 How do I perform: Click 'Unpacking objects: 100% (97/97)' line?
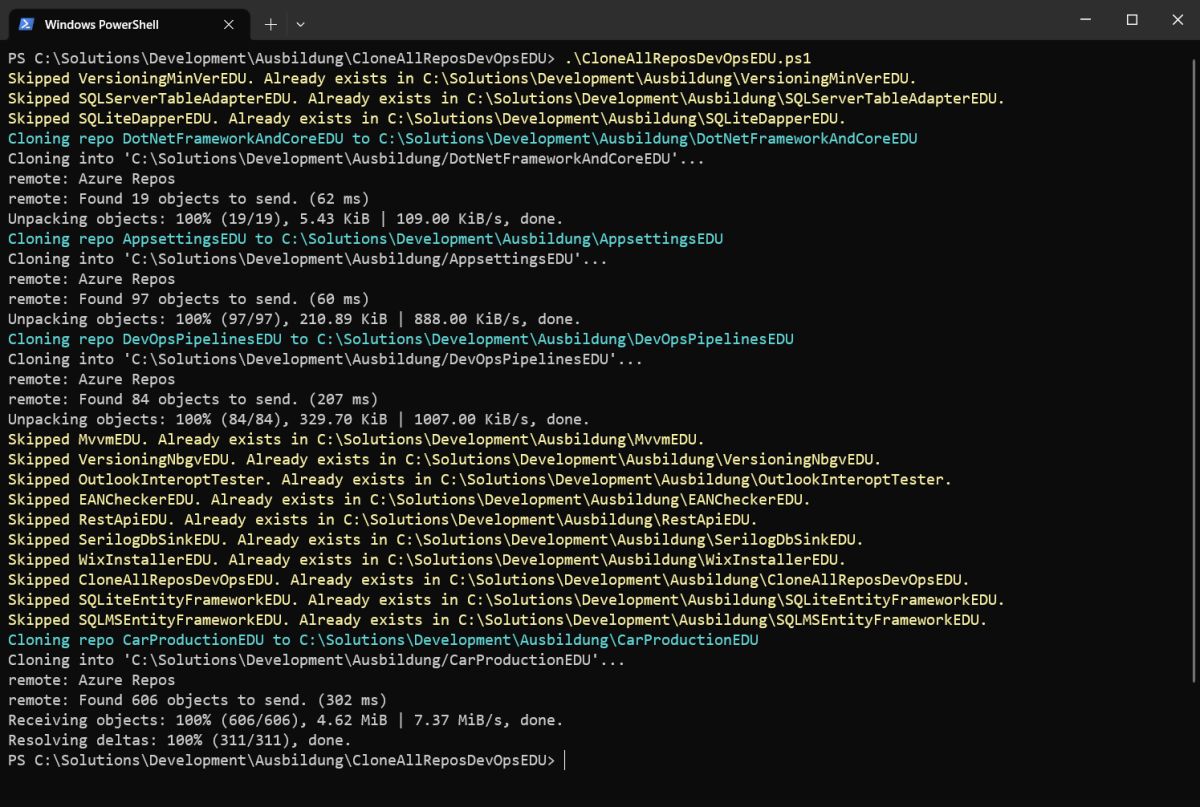coord(294,318)
